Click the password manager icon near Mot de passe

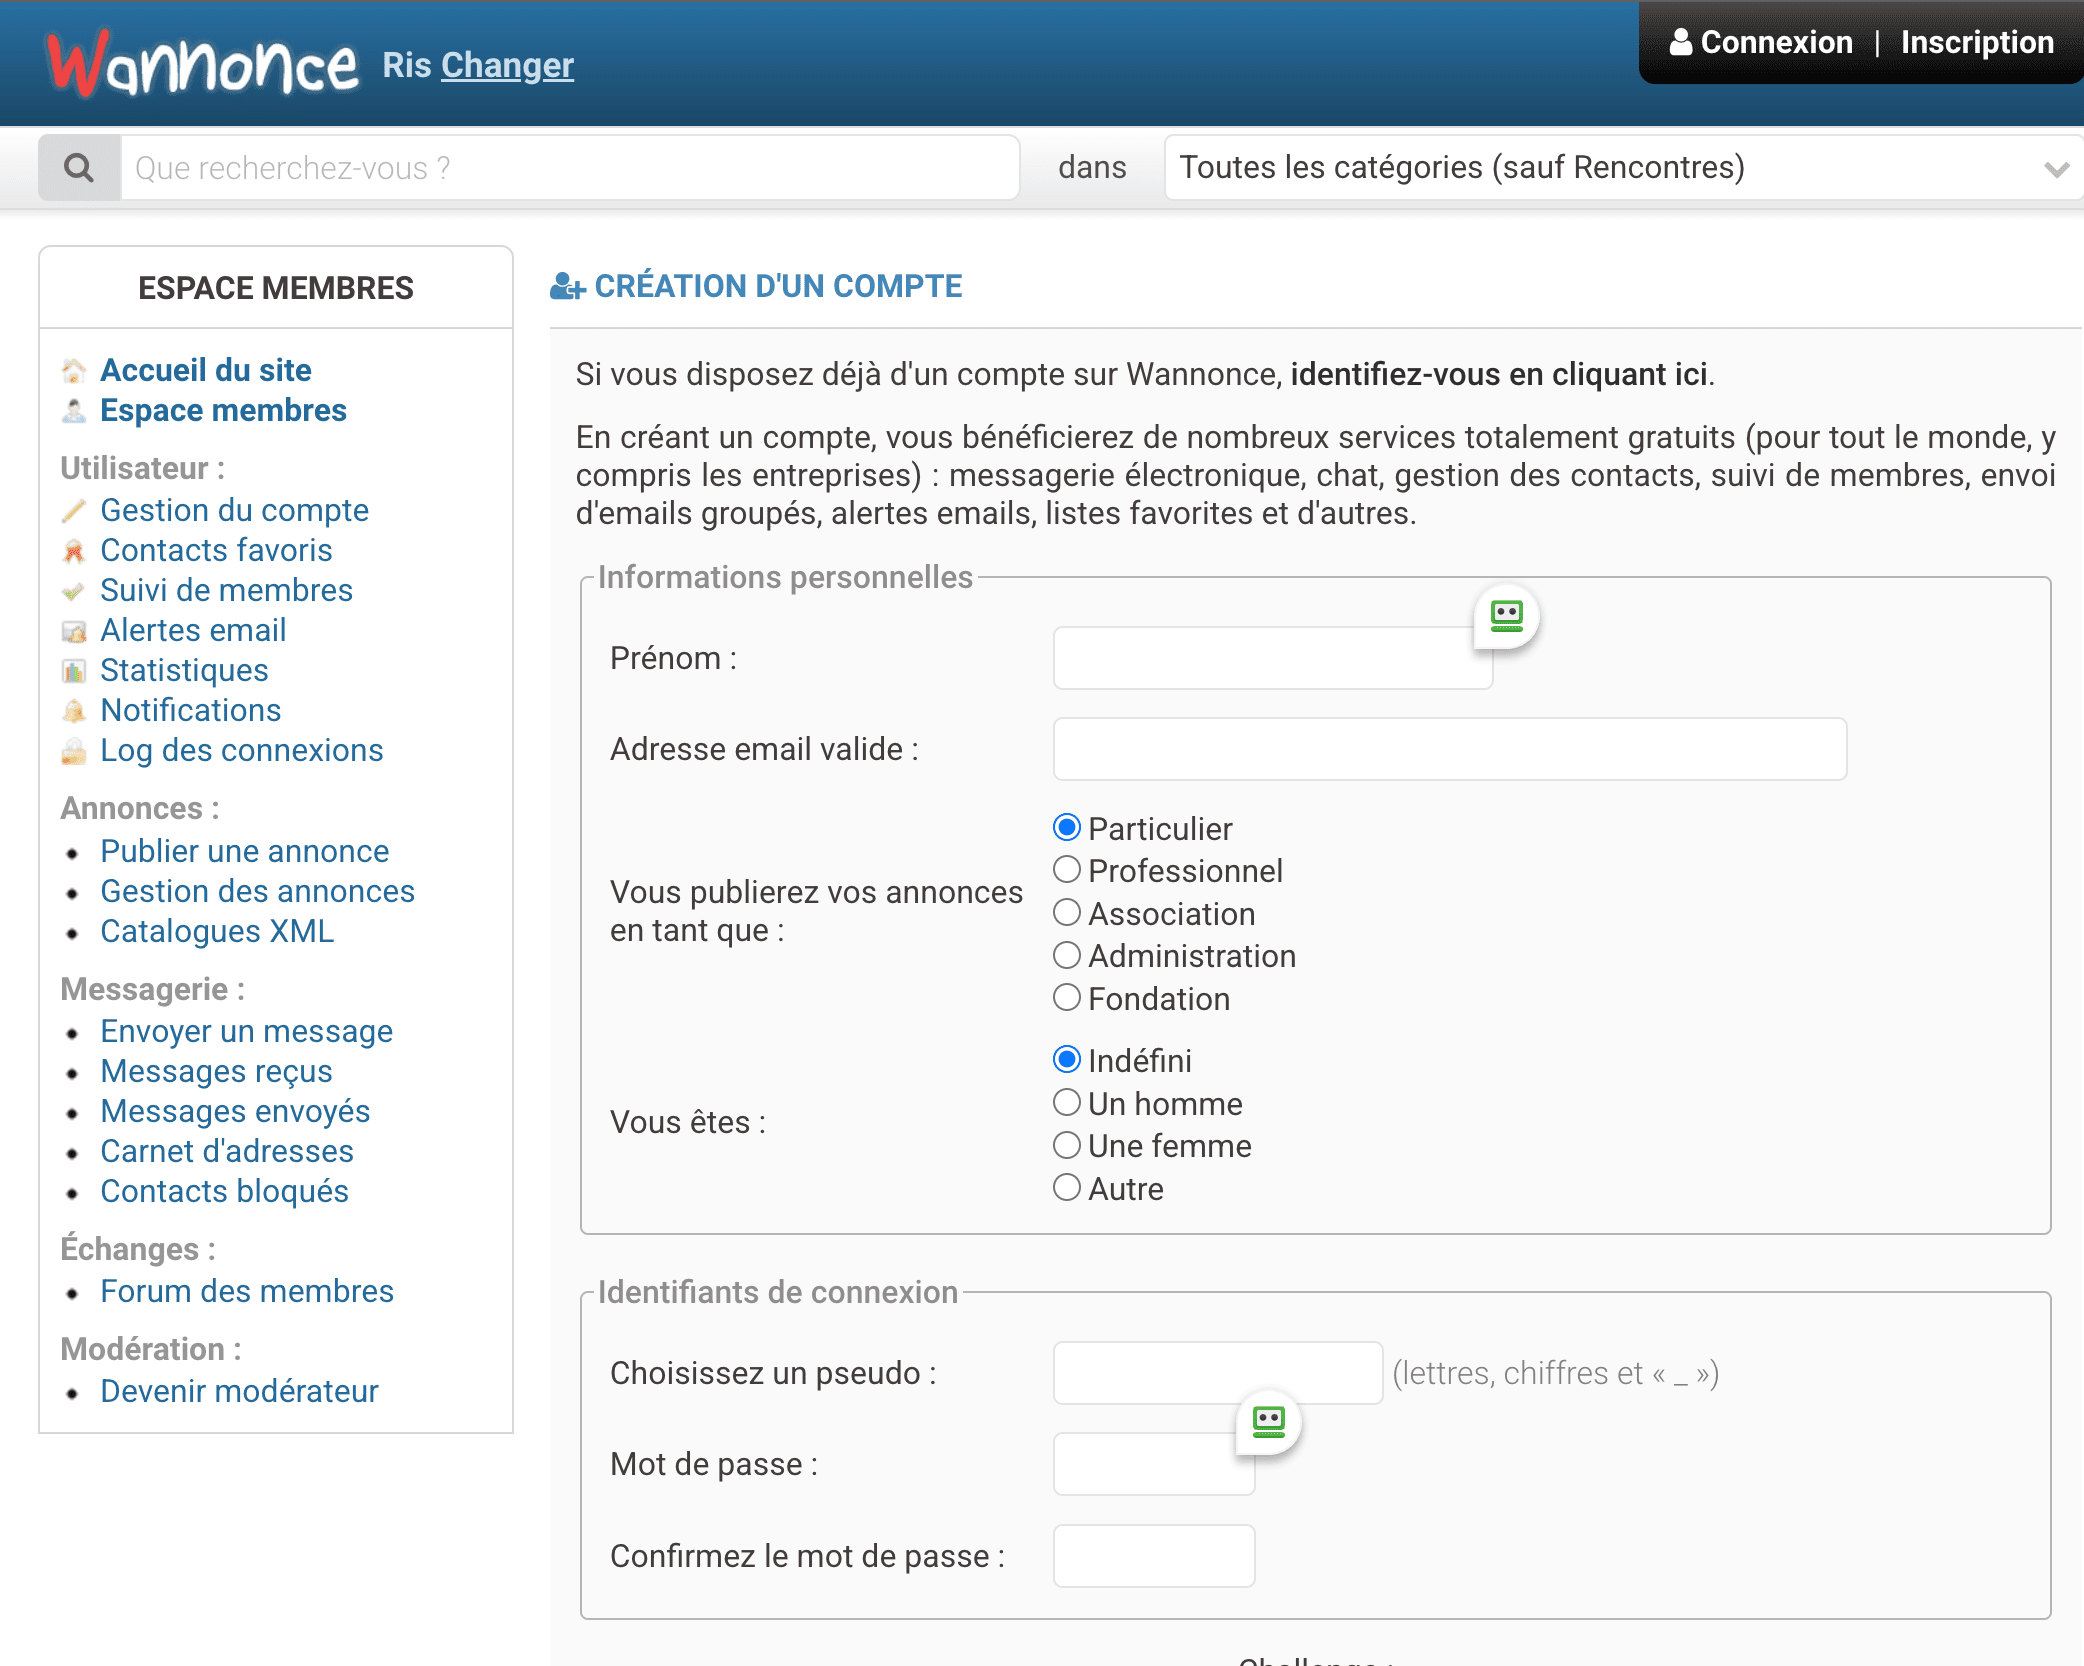click(1268, 1421)
